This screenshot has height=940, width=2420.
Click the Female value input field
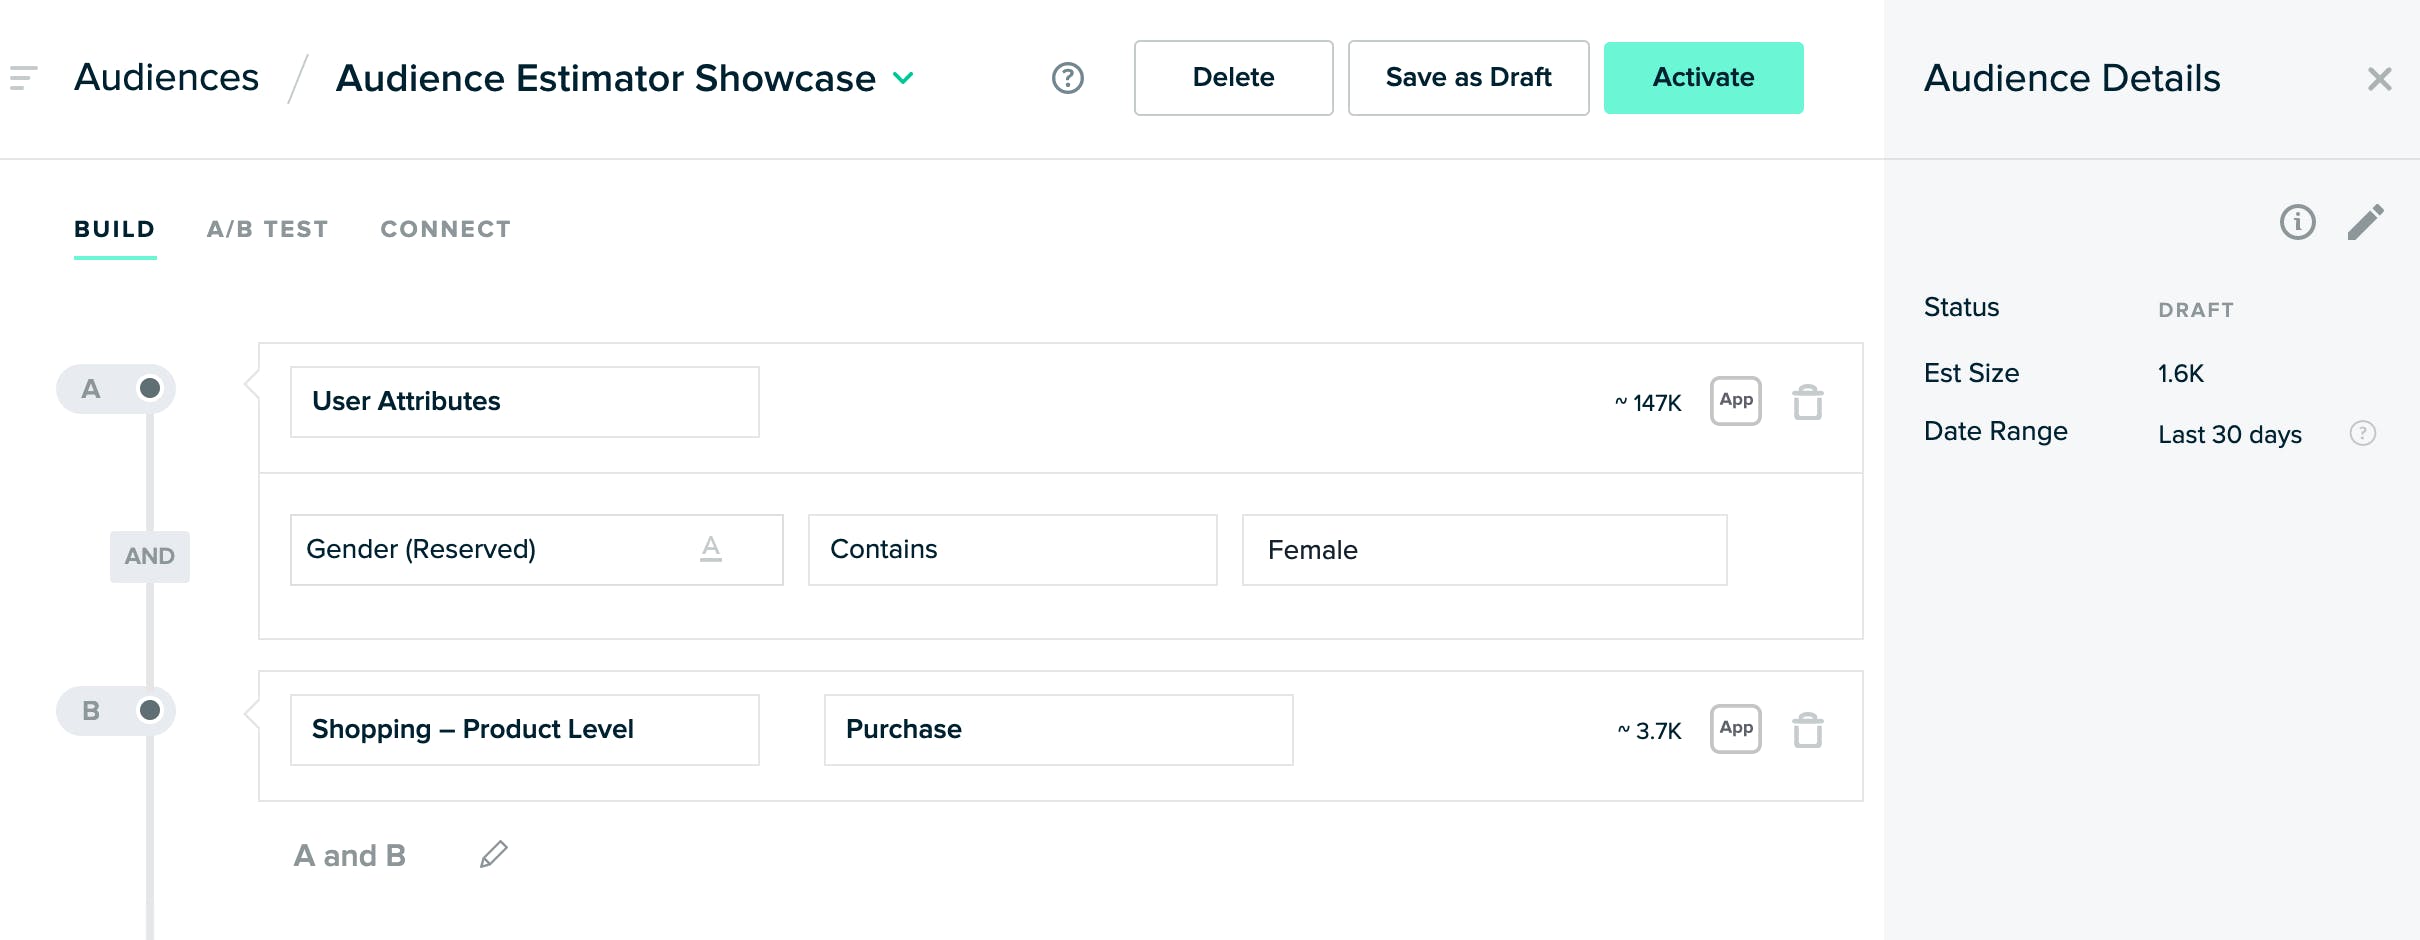1484,550
